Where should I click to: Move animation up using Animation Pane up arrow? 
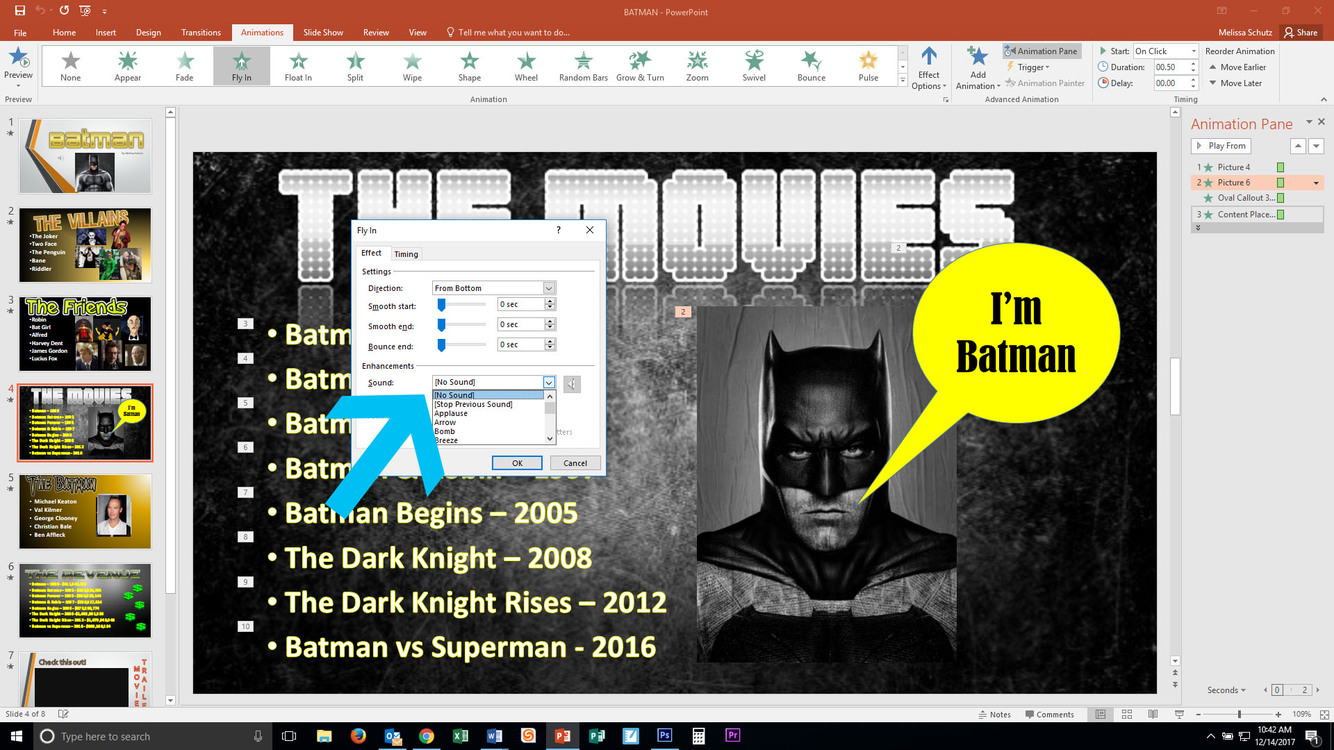[x=1298, y=146]
